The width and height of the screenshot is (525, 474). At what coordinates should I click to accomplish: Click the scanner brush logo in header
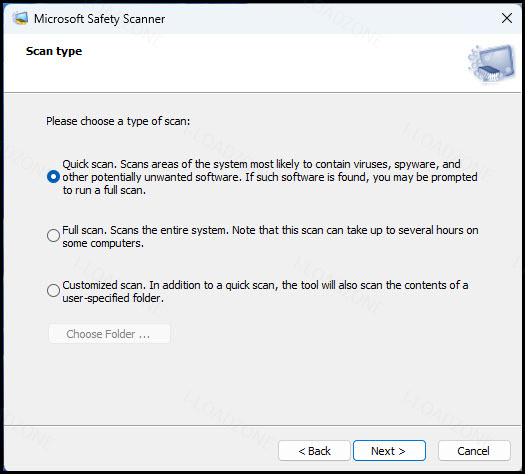492,63
